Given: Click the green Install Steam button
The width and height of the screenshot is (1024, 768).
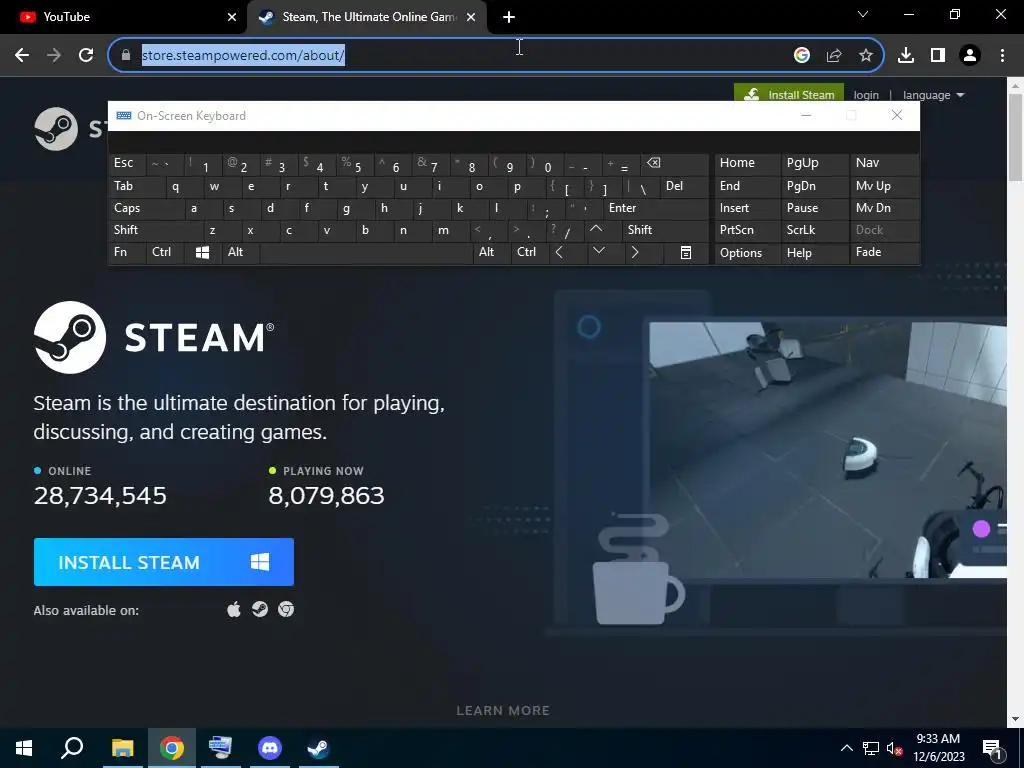Looking at the screenshot, I should pos(789,94).
